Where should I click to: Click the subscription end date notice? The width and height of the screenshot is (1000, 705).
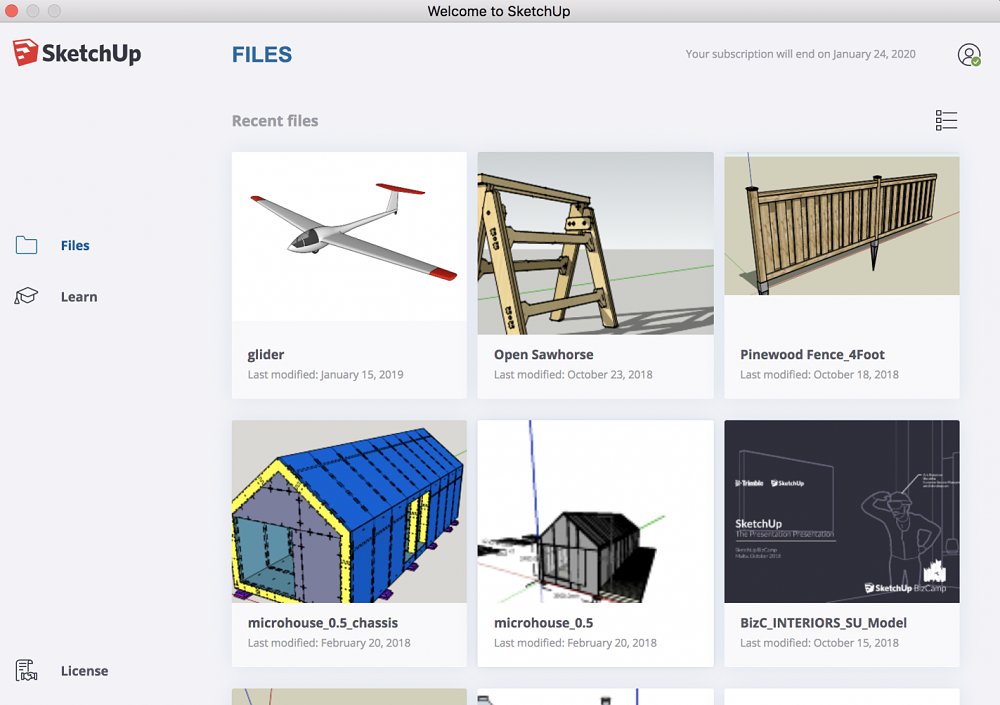point(800,54)
